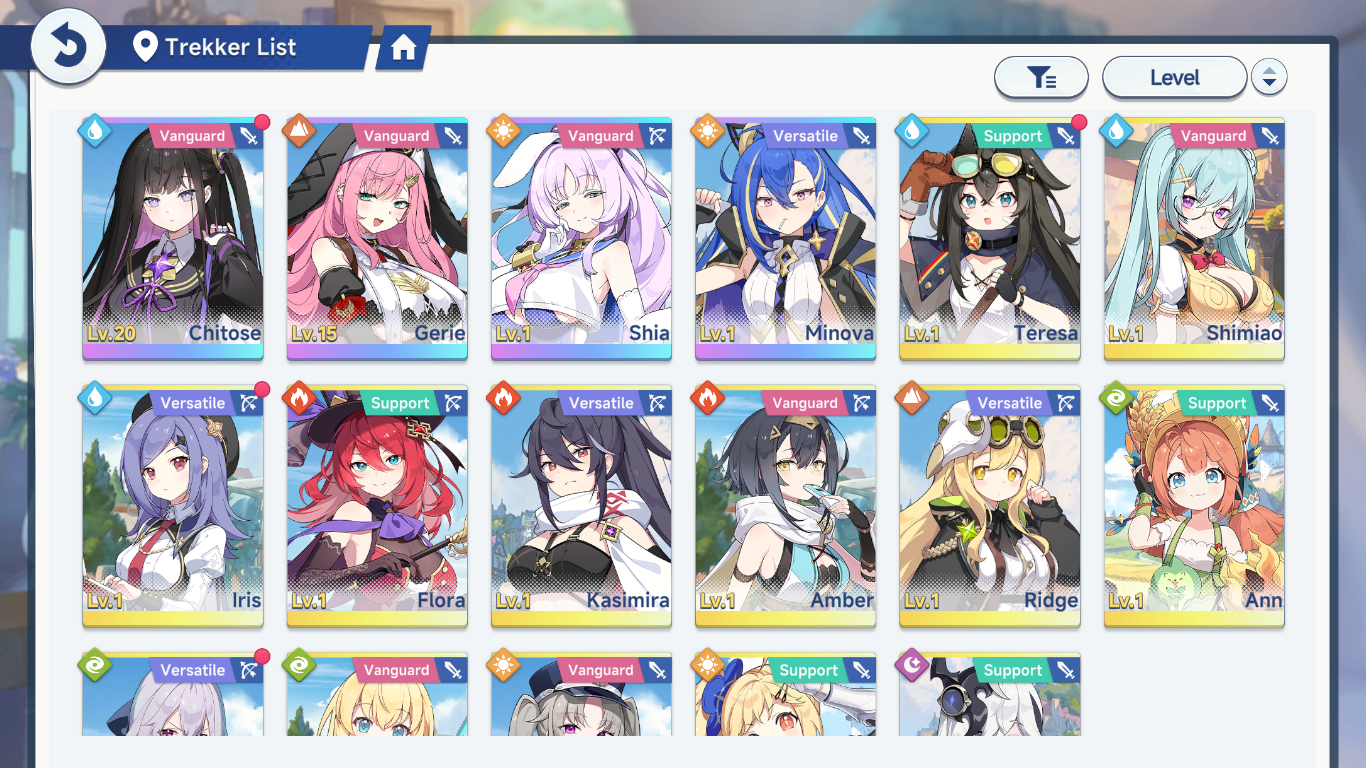1366x768 pixels.
Task: Click the Trekker List title label
Action: coord(231,47)
